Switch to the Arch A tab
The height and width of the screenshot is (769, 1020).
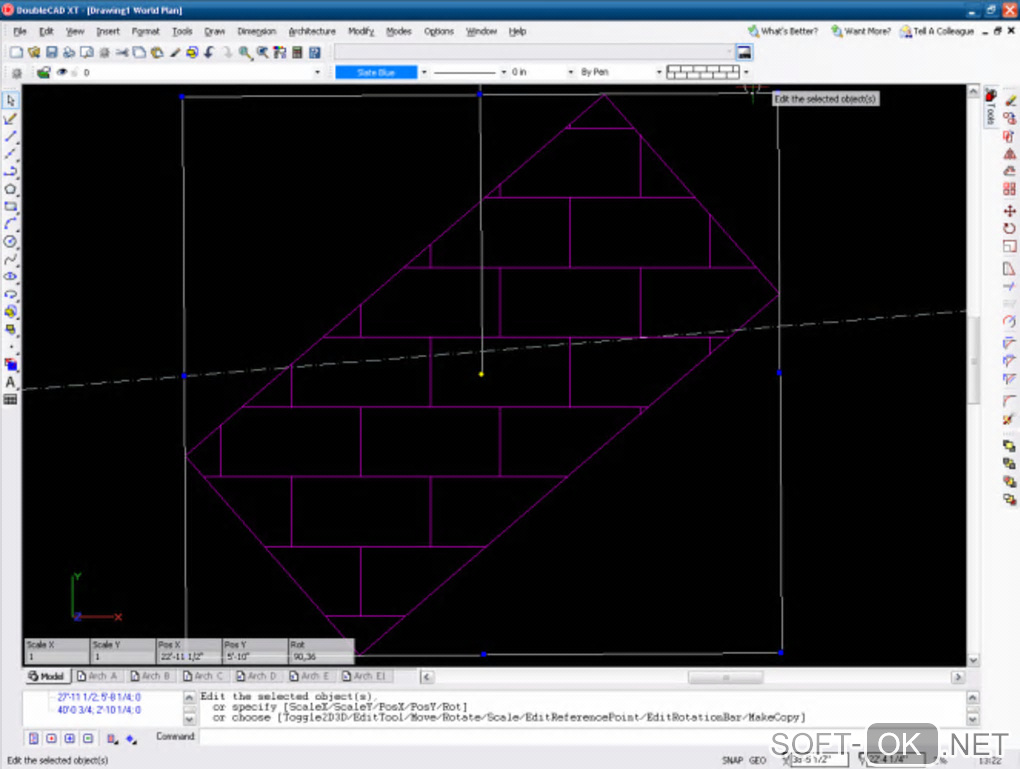pyautogui.click(x=97, y=677)
